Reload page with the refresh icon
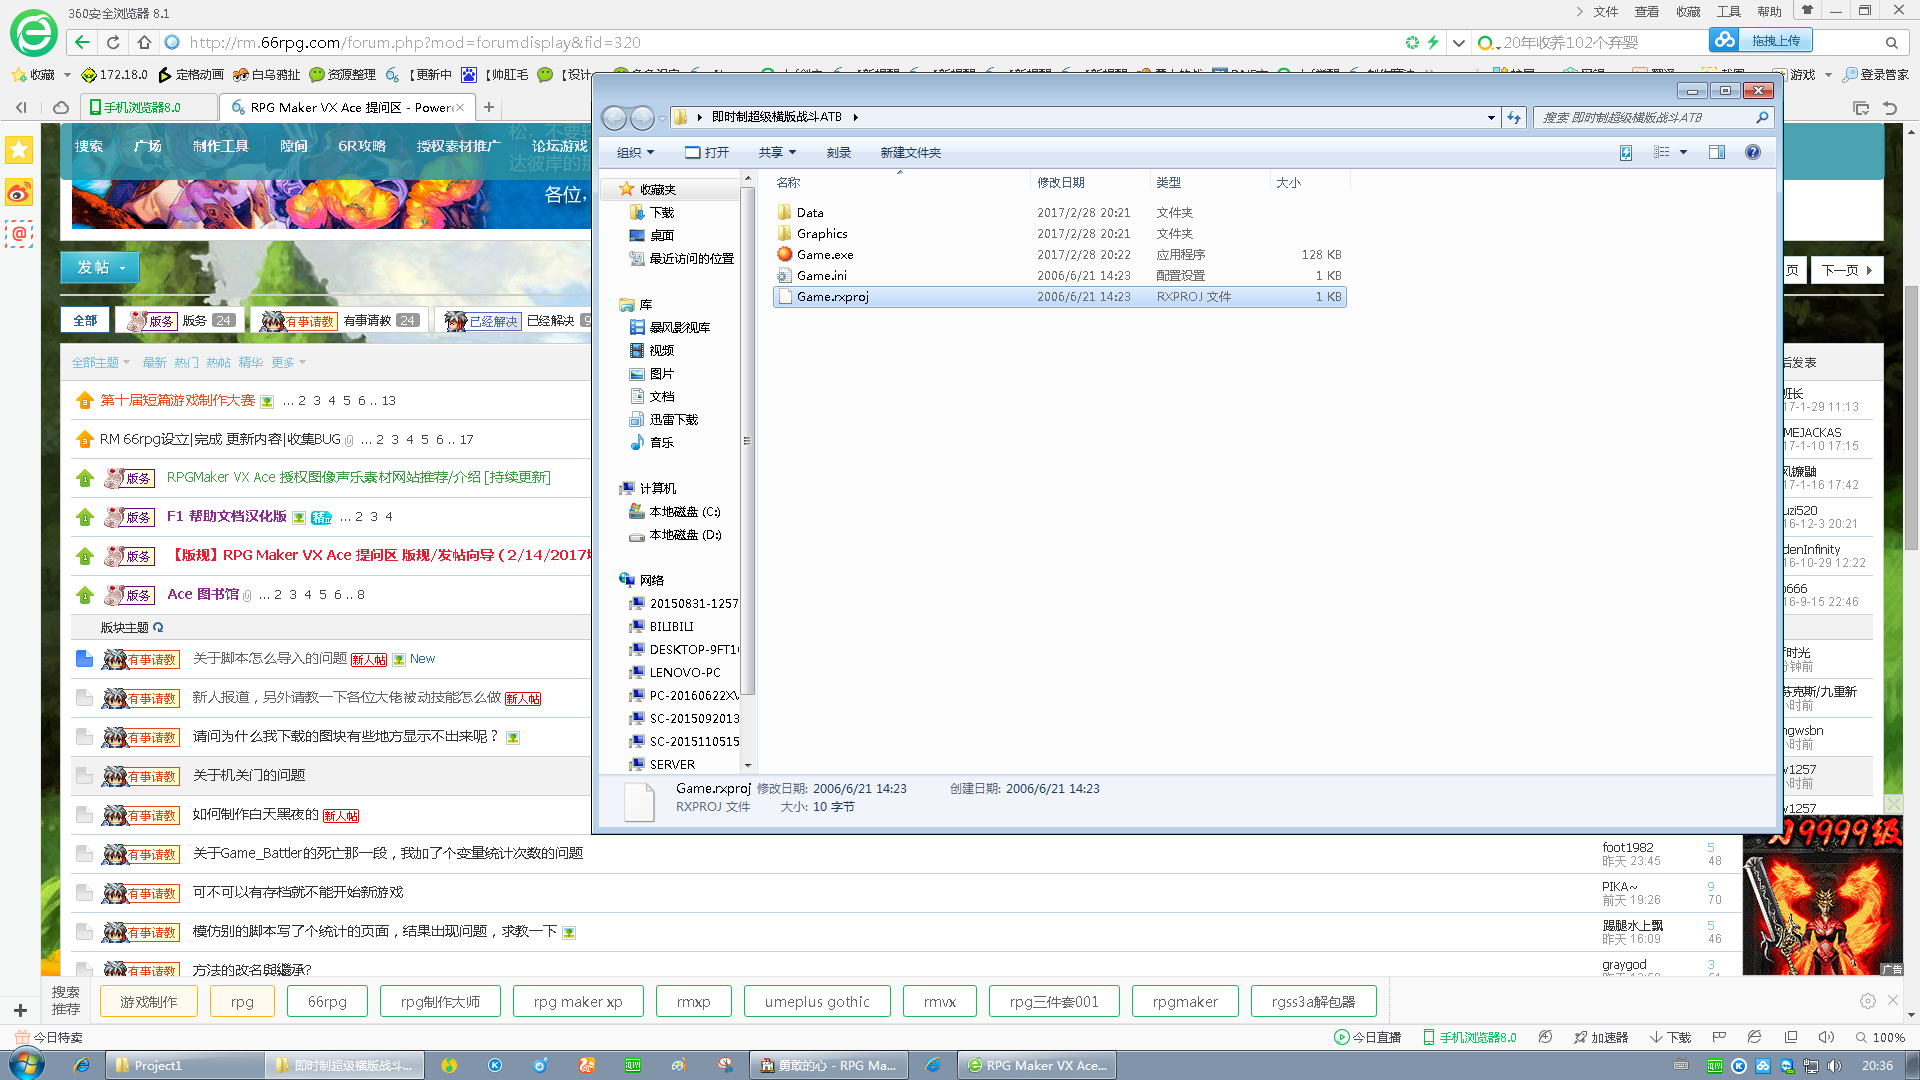The width and height of the screenshot is (1920, 1080). pos(113,42)
